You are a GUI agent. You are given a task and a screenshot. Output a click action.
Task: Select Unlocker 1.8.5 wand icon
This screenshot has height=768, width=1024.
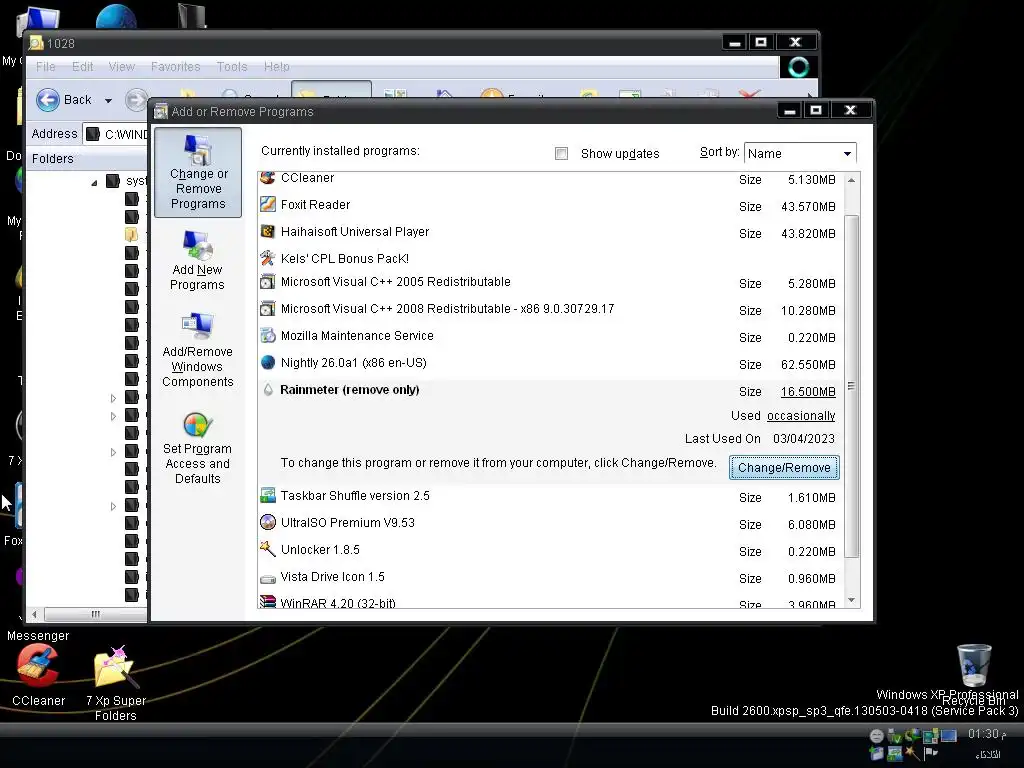click(268, 549)
